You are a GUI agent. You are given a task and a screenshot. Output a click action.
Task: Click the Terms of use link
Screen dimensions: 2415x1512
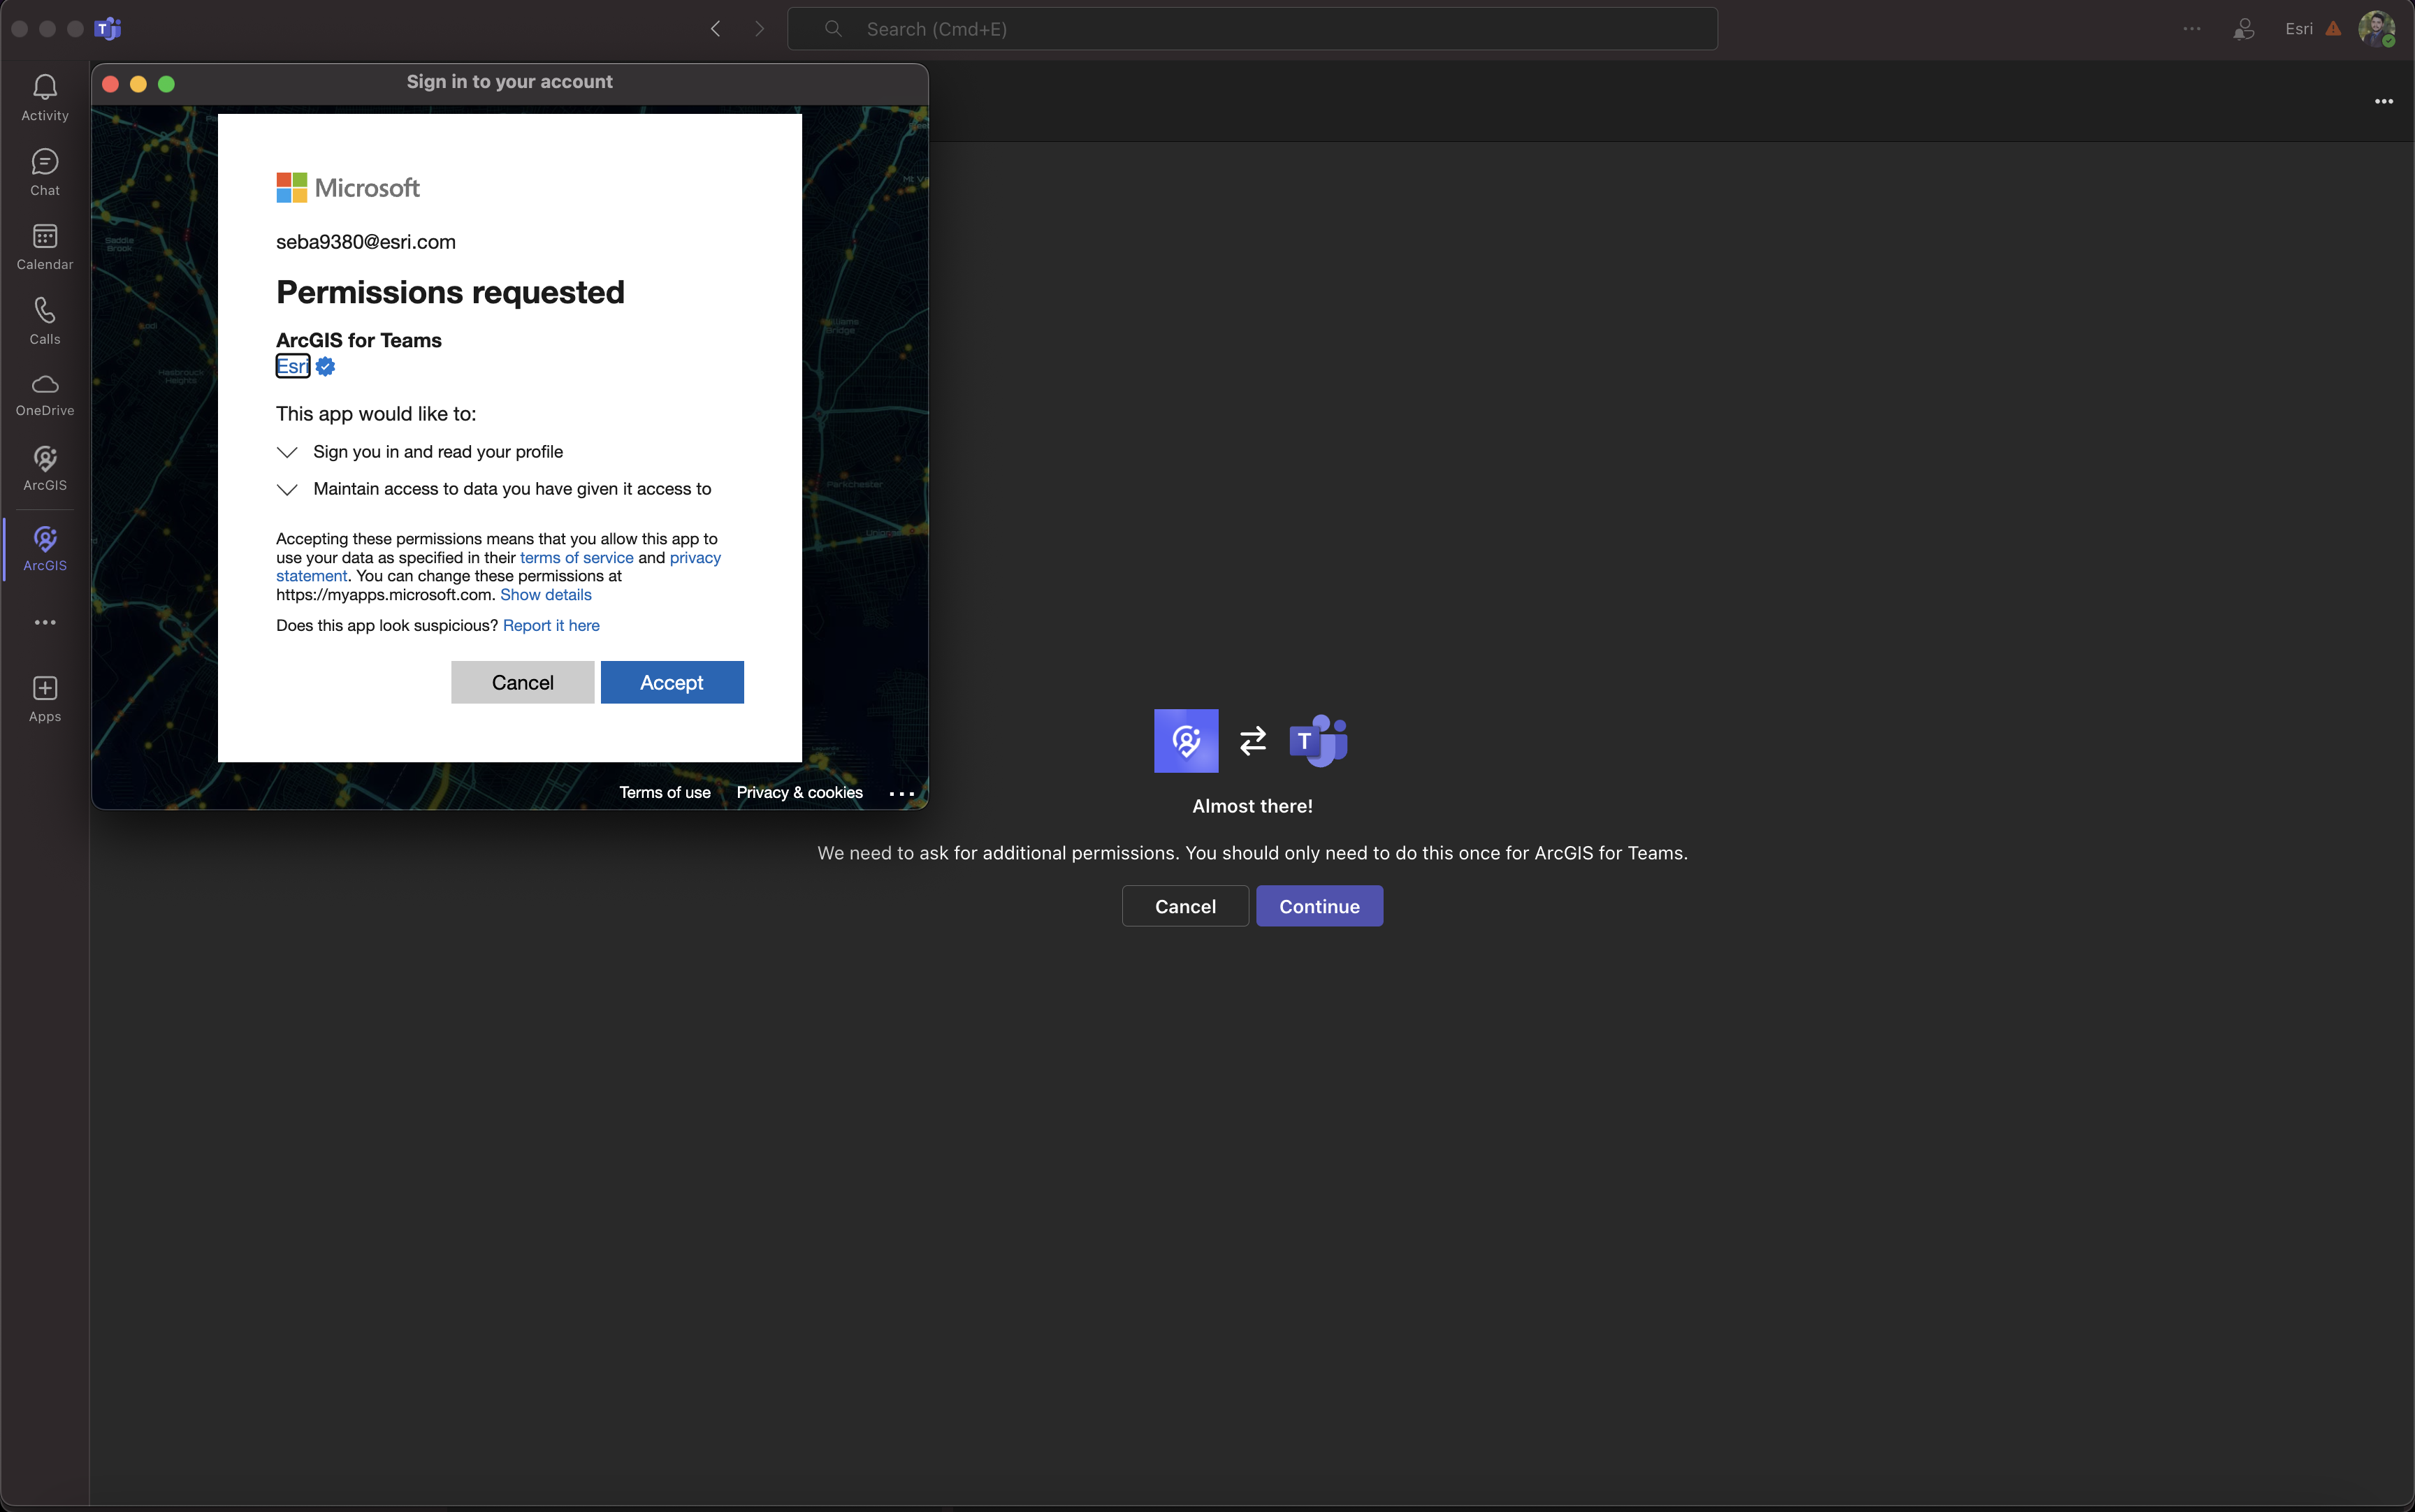665,791
